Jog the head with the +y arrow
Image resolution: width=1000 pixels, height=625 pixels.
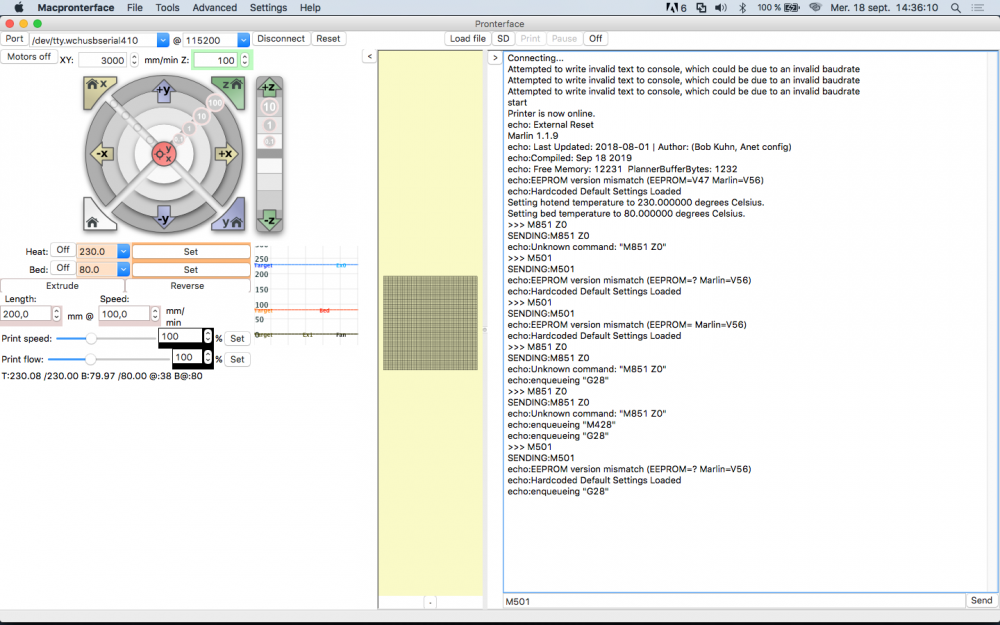pyautogui.click(x=164, y=90)
